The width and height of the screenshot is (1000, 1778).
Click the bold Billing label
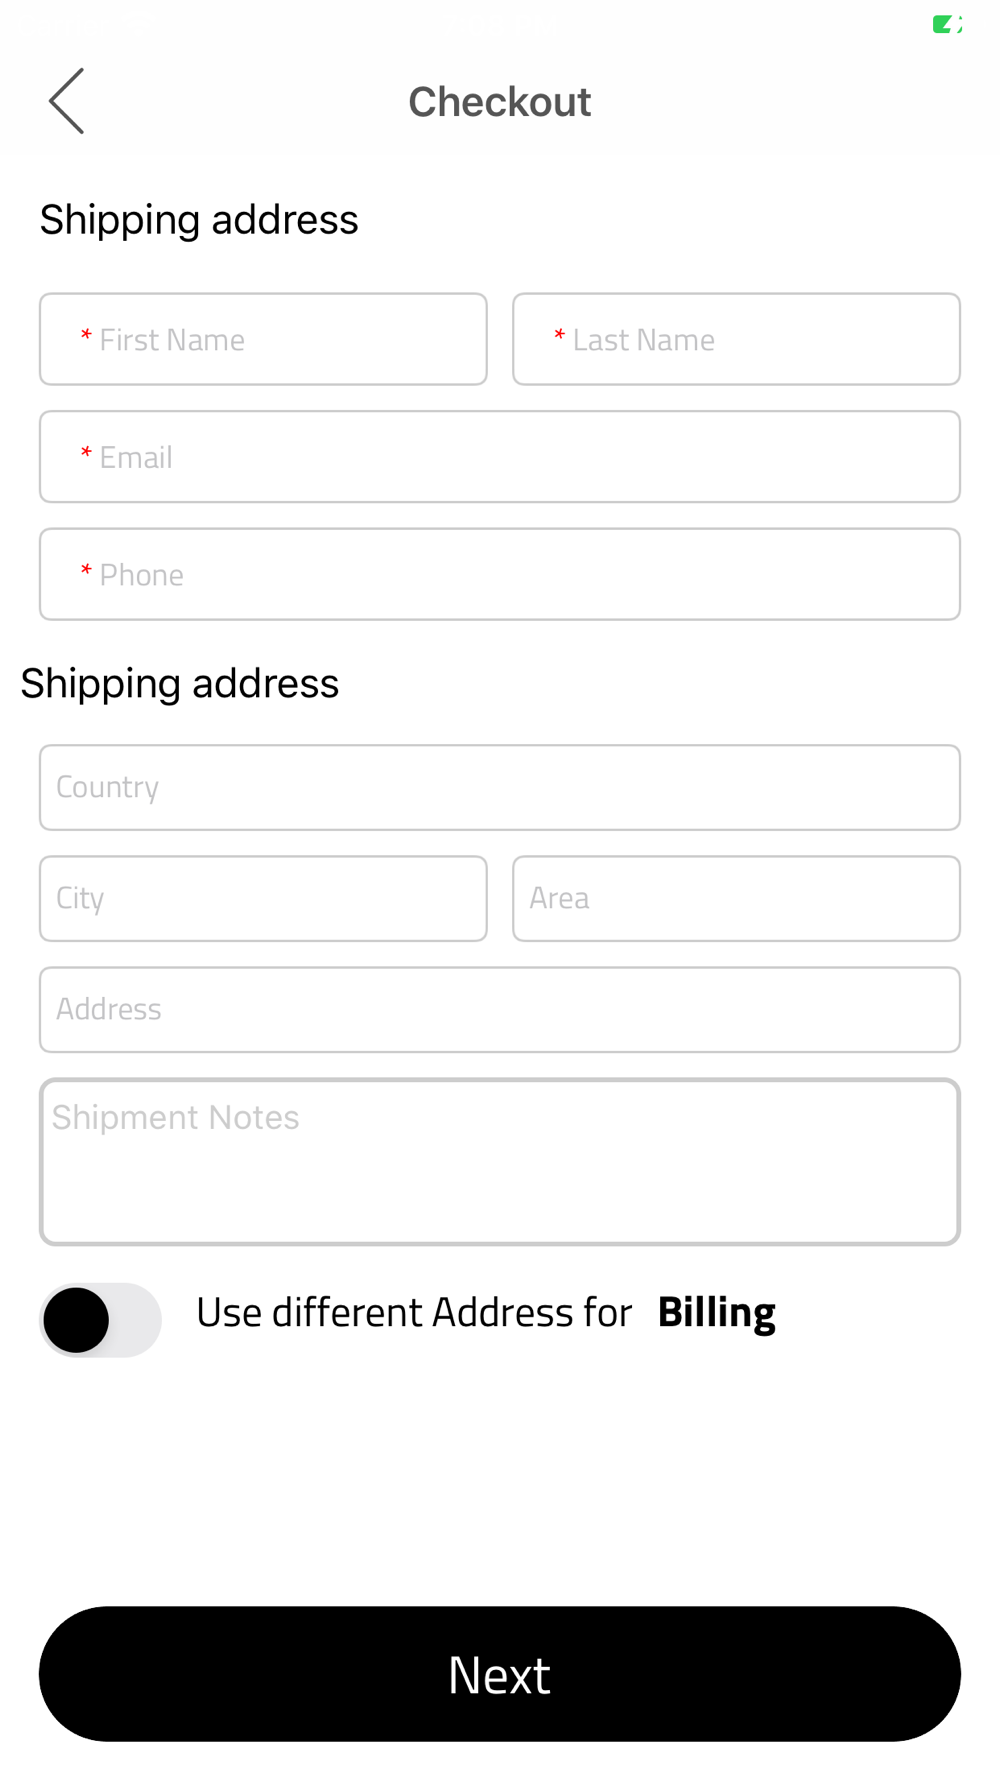pos(716,1313)
